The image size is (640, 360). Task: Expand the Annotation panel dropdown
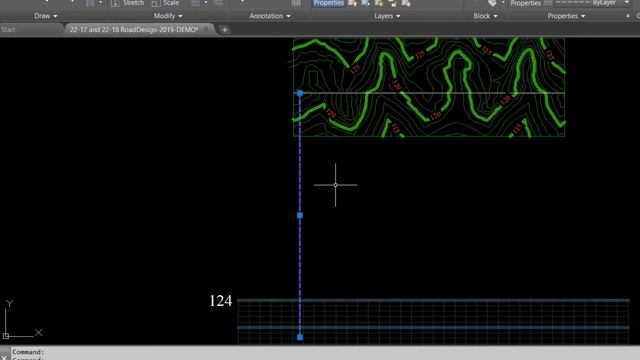(x=270, y=16)
